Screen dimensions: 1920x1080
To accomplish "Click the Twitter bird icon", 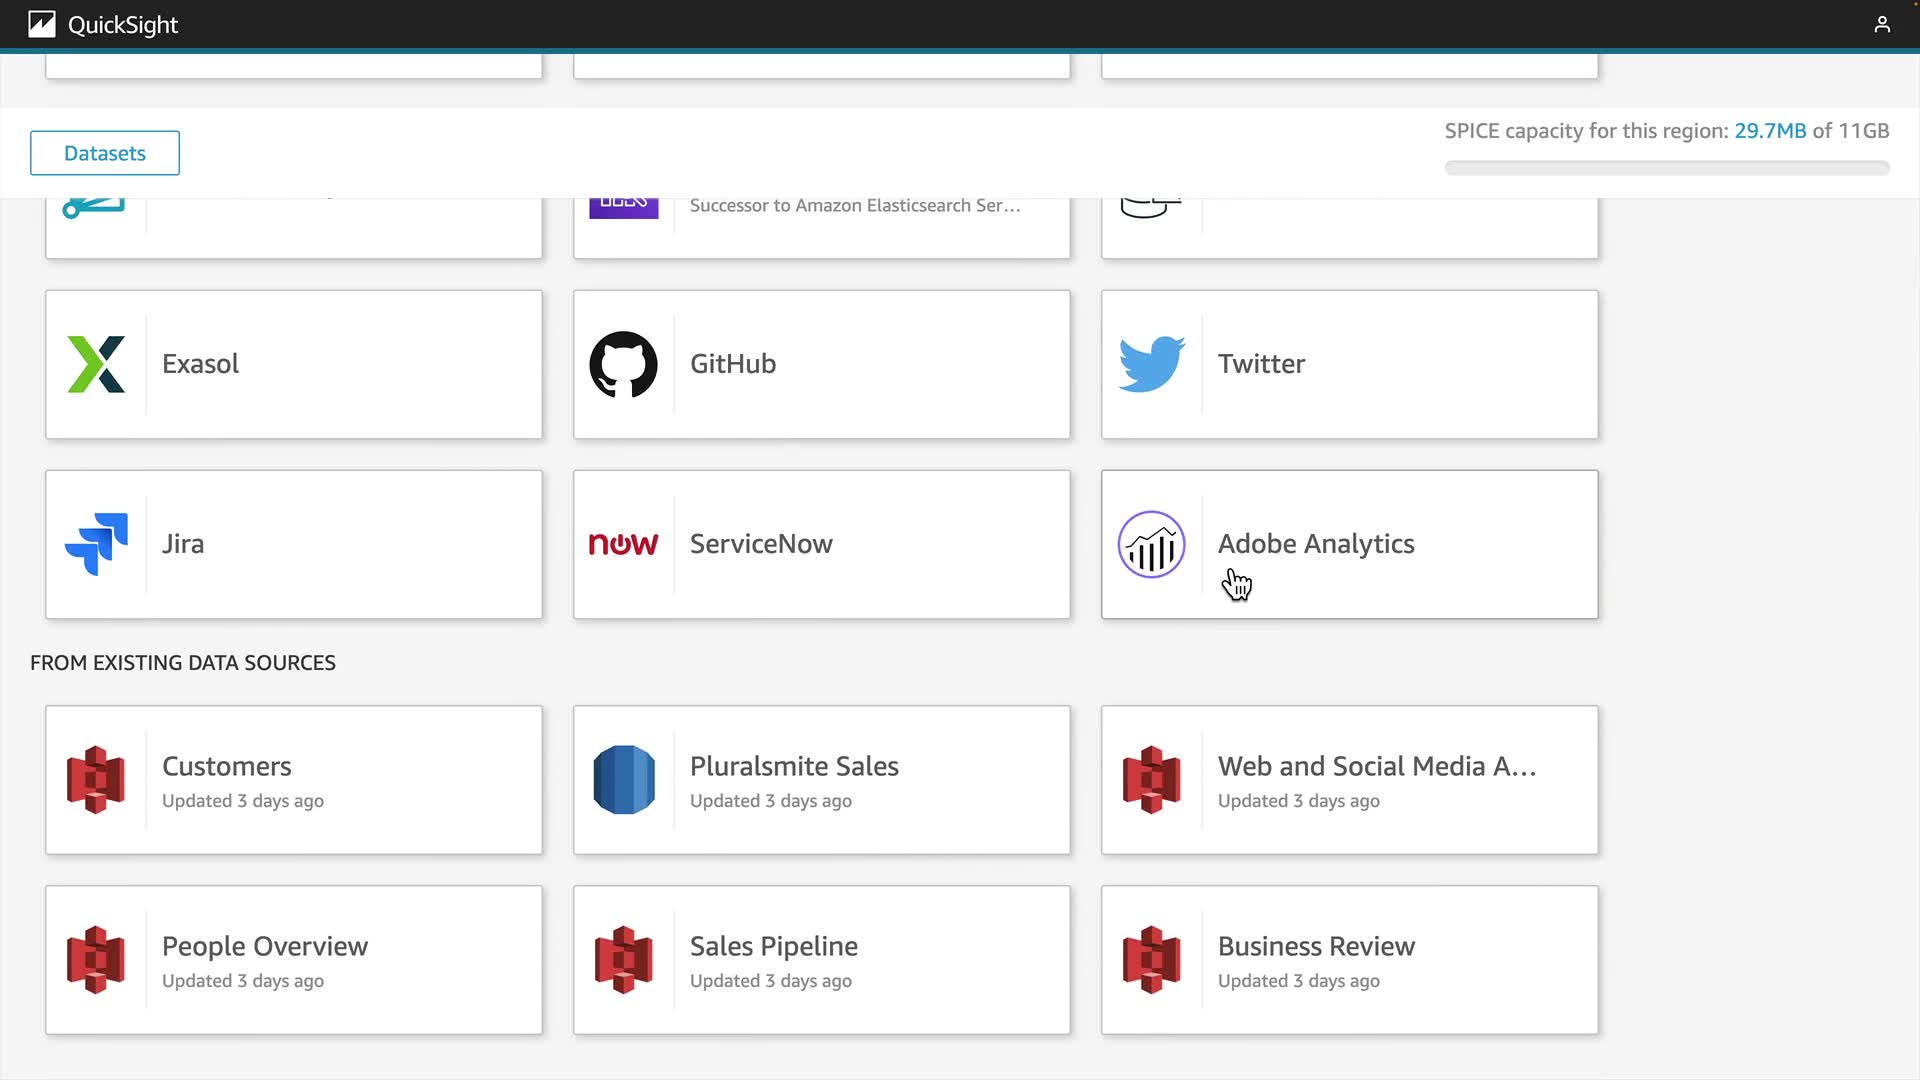I will [x=1151, y=364].
